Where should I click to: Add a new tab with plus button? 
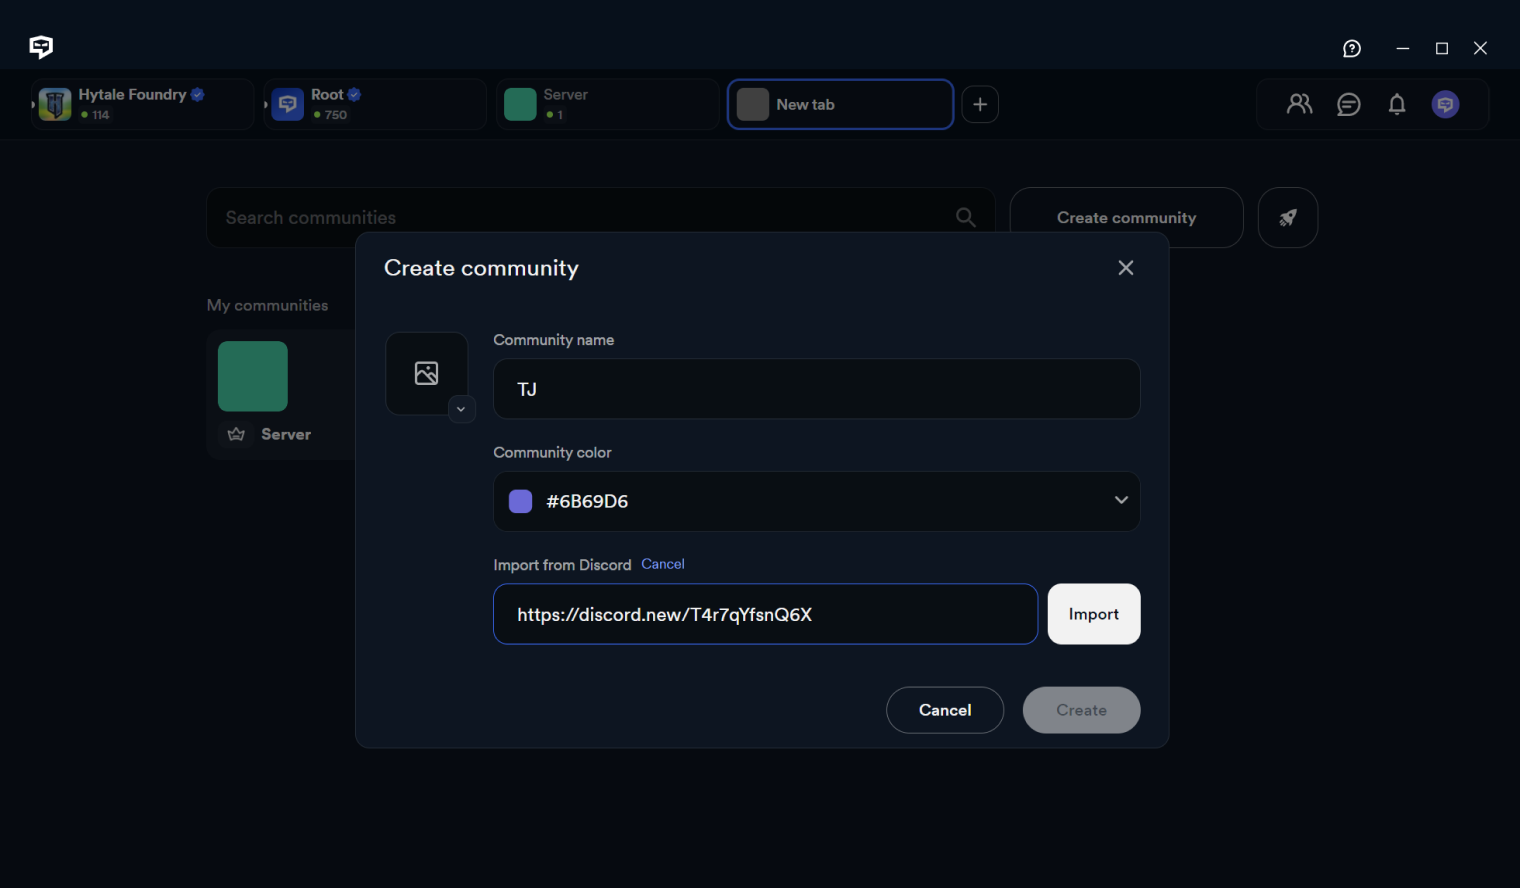(980, 104)
